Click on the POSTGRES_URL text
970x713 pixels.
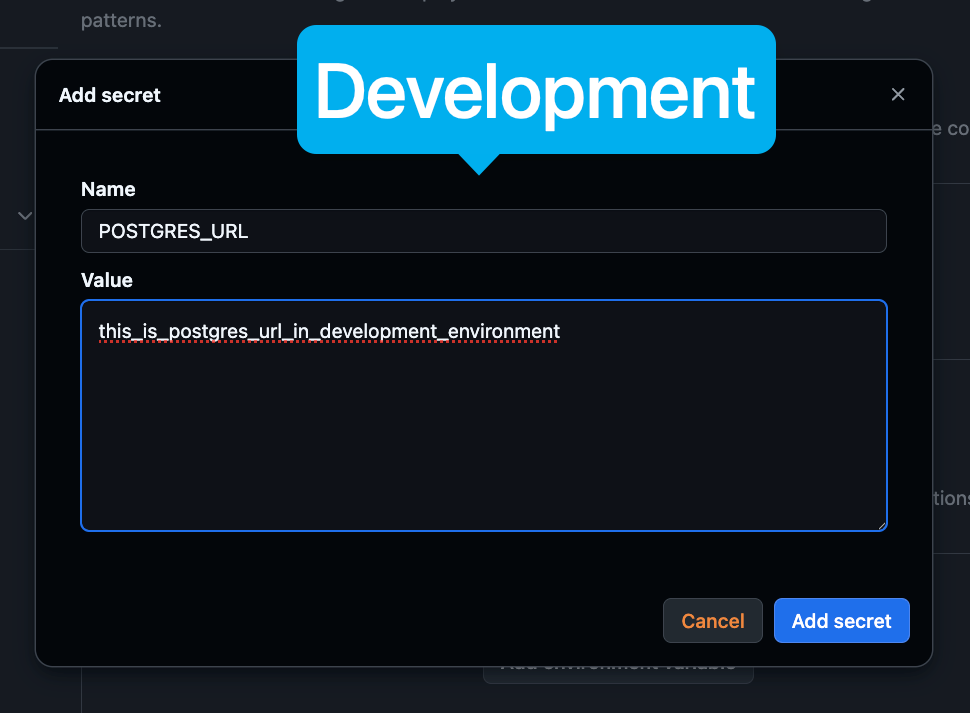click(173, 231)
